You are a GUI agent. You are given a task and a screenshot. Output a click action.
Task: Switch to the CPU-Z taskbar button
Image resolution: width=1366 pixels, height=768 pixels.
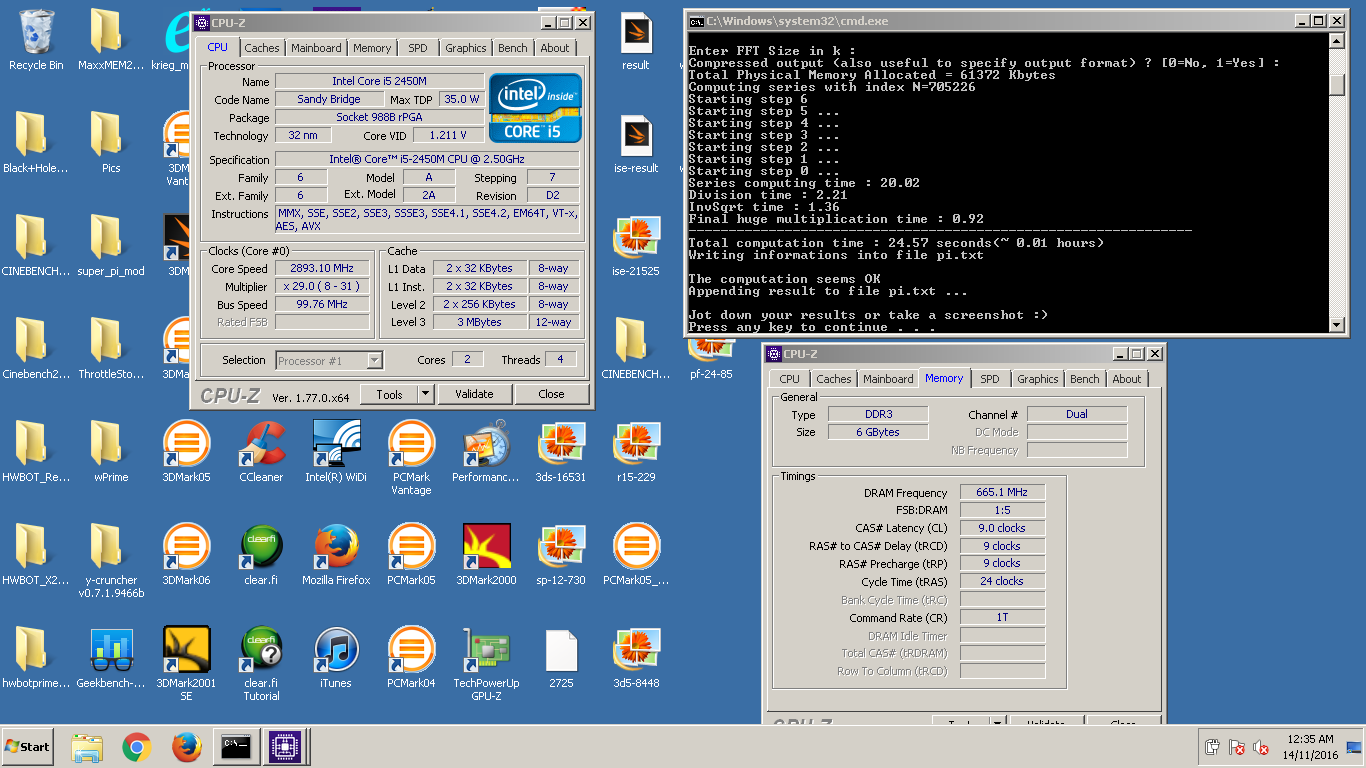tap(284, 747)
